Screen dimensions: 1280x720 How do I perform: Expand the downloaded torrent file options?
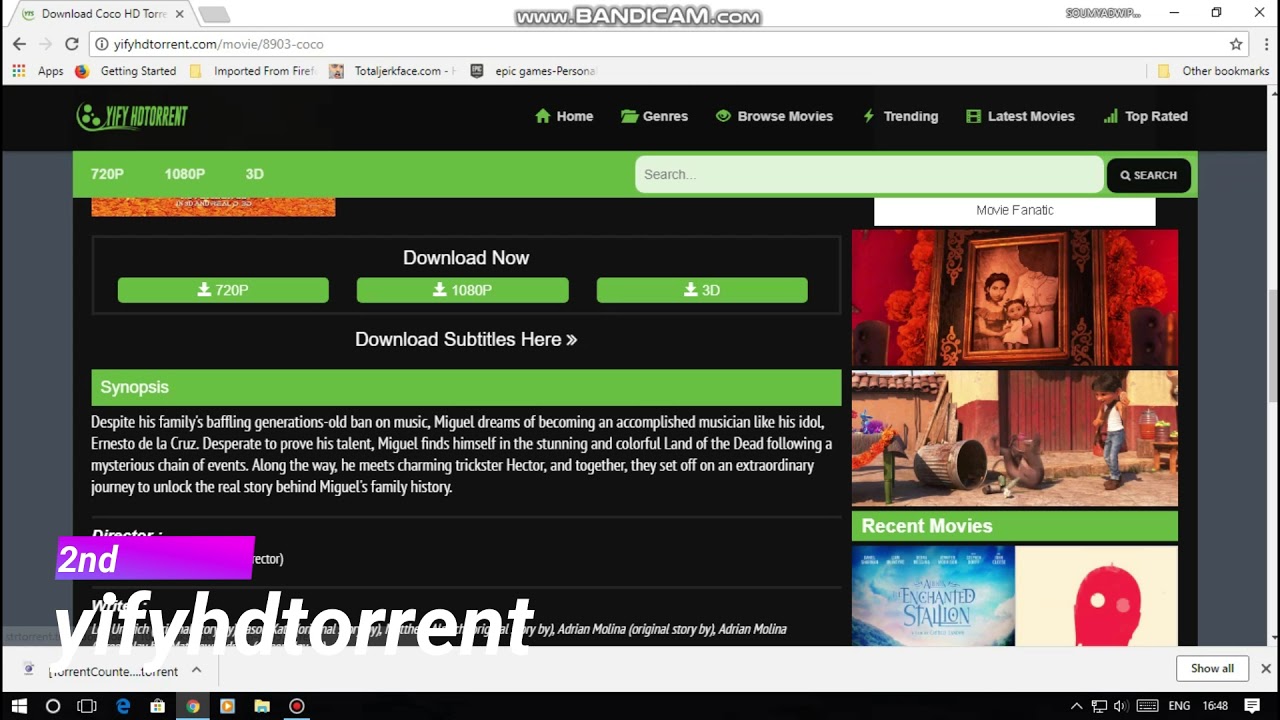click(196, 670)
